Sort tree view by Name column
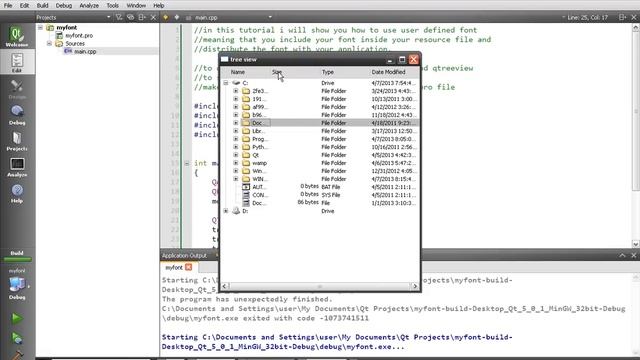The width and height of the screenshot is (640, 360). click(x=246, y=72)
